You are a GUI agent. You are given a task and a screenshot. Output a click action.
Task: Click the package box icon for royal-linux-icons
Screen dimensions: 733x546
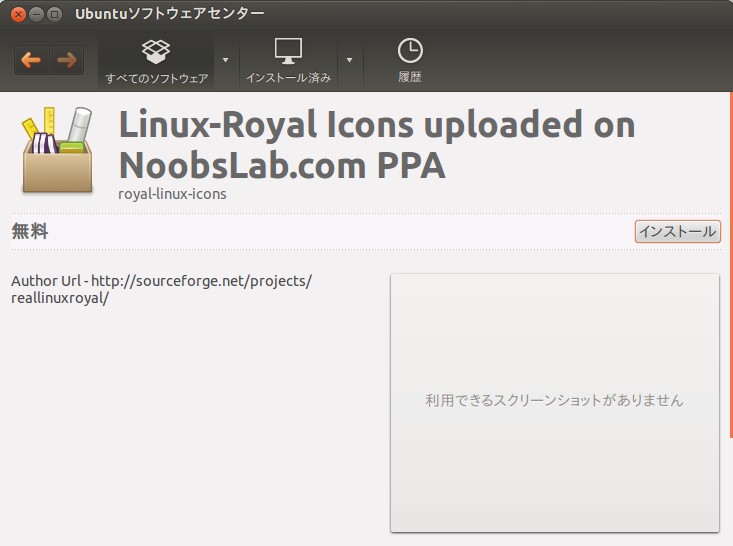click(x=57, y=150)
